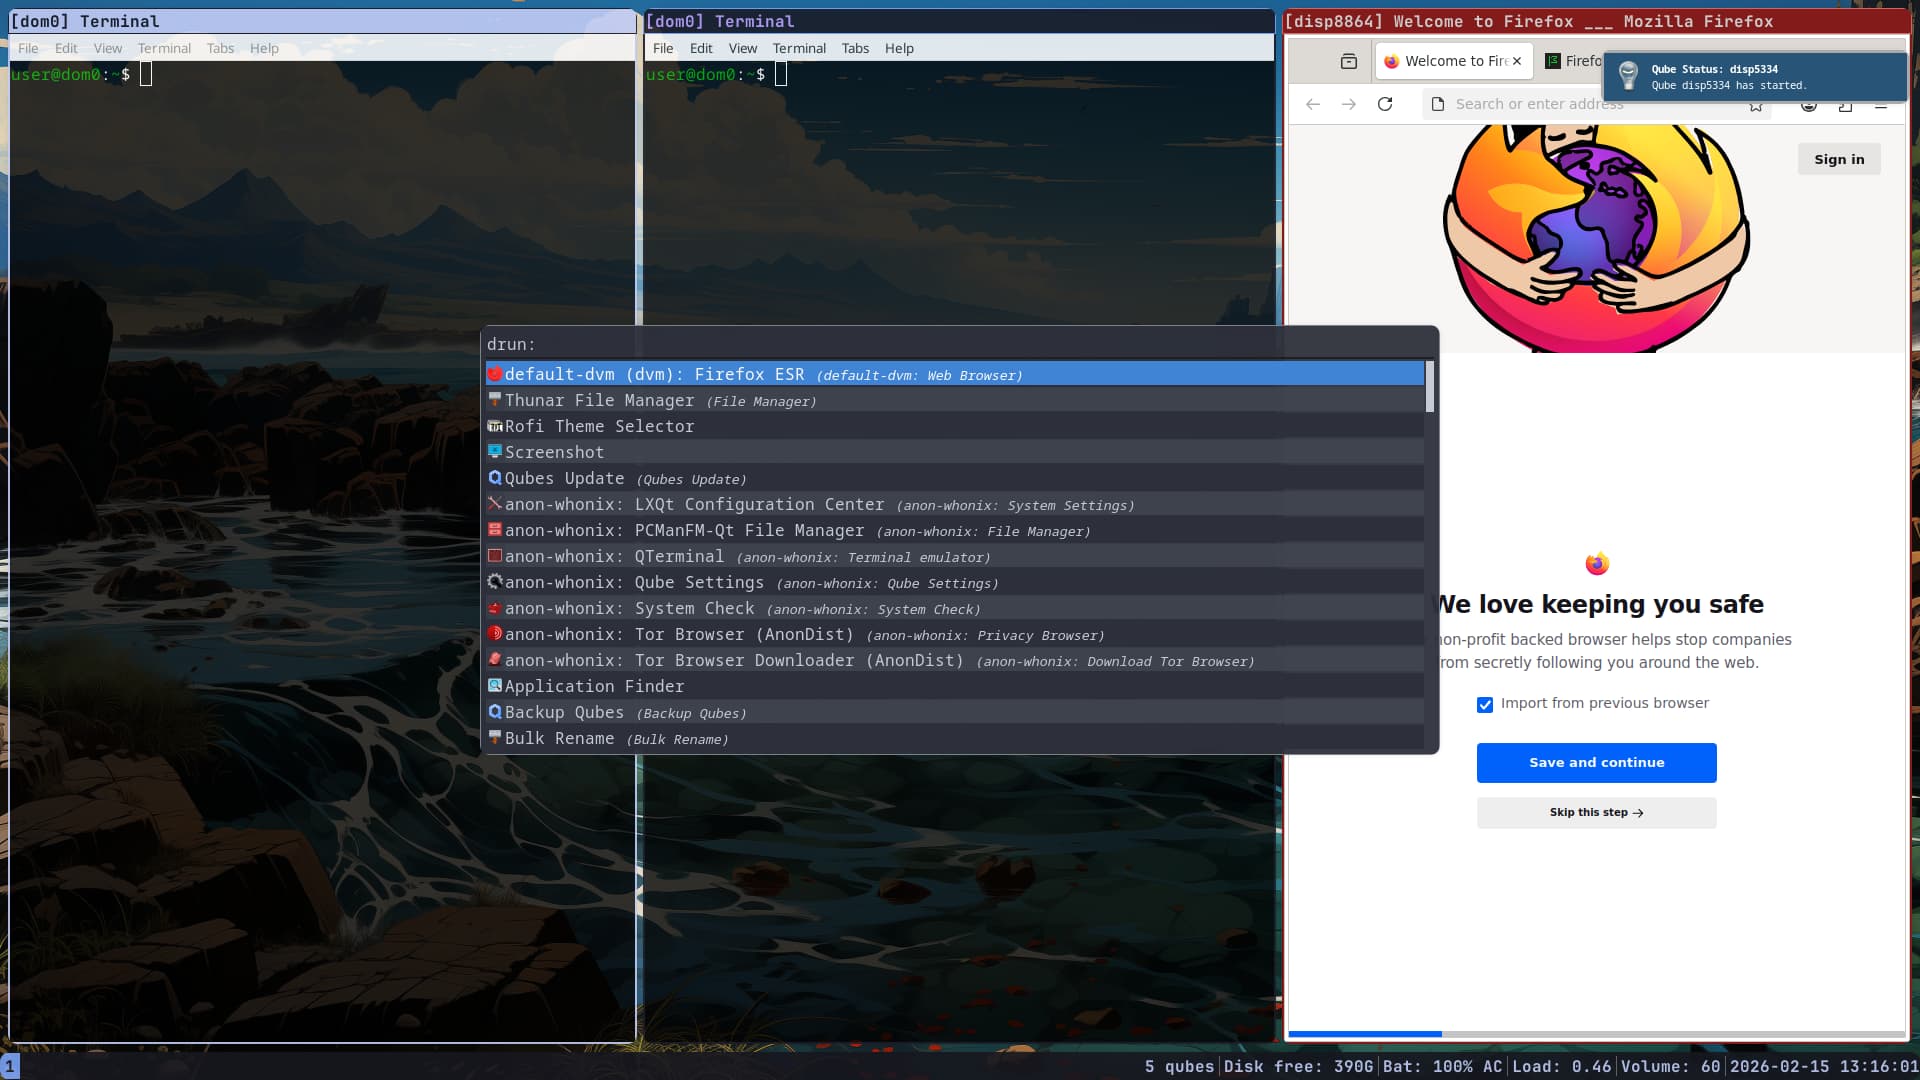The height and width of the screenshot is (1080, 1920).
Task: Click the Screenshot launcher icon
Action: click(494, 452)
